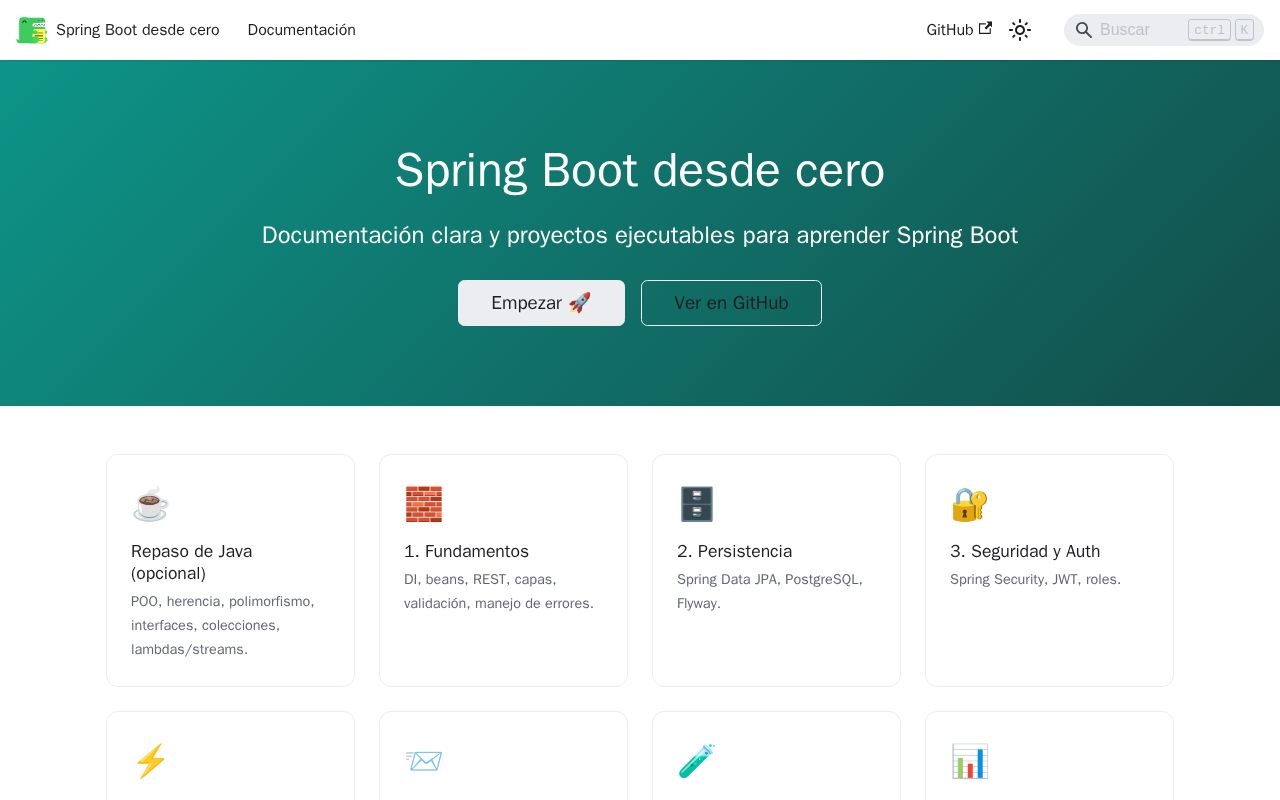Click the text 'Spring Data JPA, PostgreSQL, Flyway.'
The width and height of the screenshot is (1280, 800).
point(770,591)
